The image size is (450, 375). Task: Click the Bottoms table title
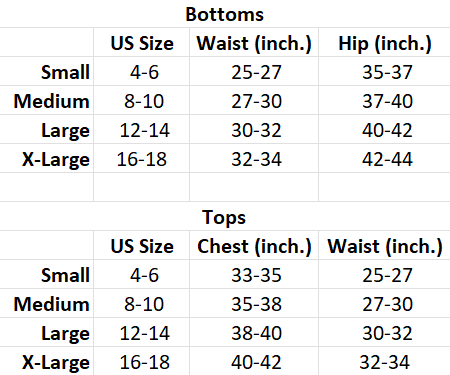(x=224, y=14)
